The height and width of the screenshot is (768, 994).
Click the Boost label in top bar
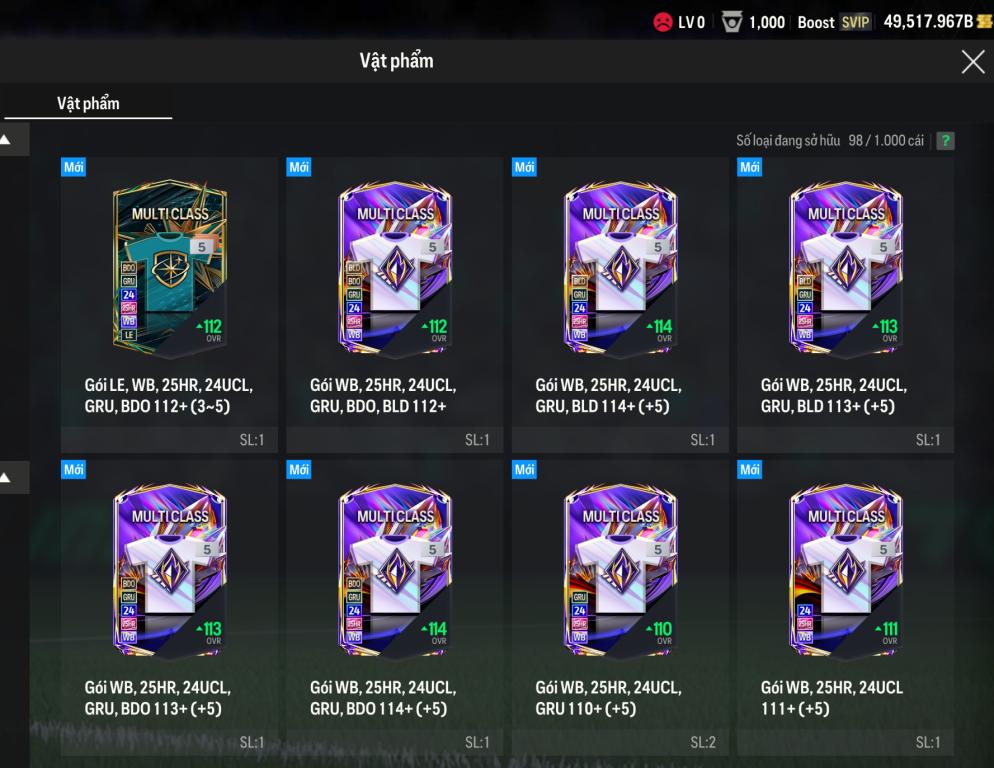point(816,22)
